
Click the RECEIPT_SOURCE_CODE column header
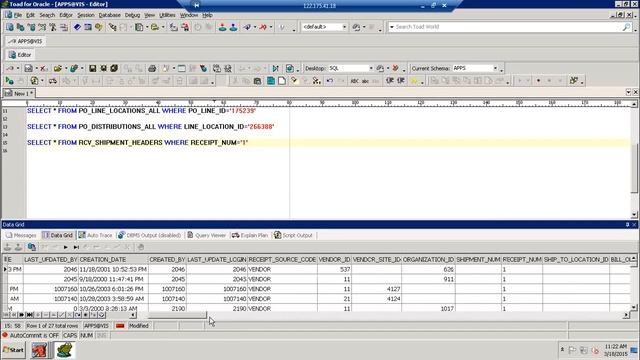[x=282, y=260]
